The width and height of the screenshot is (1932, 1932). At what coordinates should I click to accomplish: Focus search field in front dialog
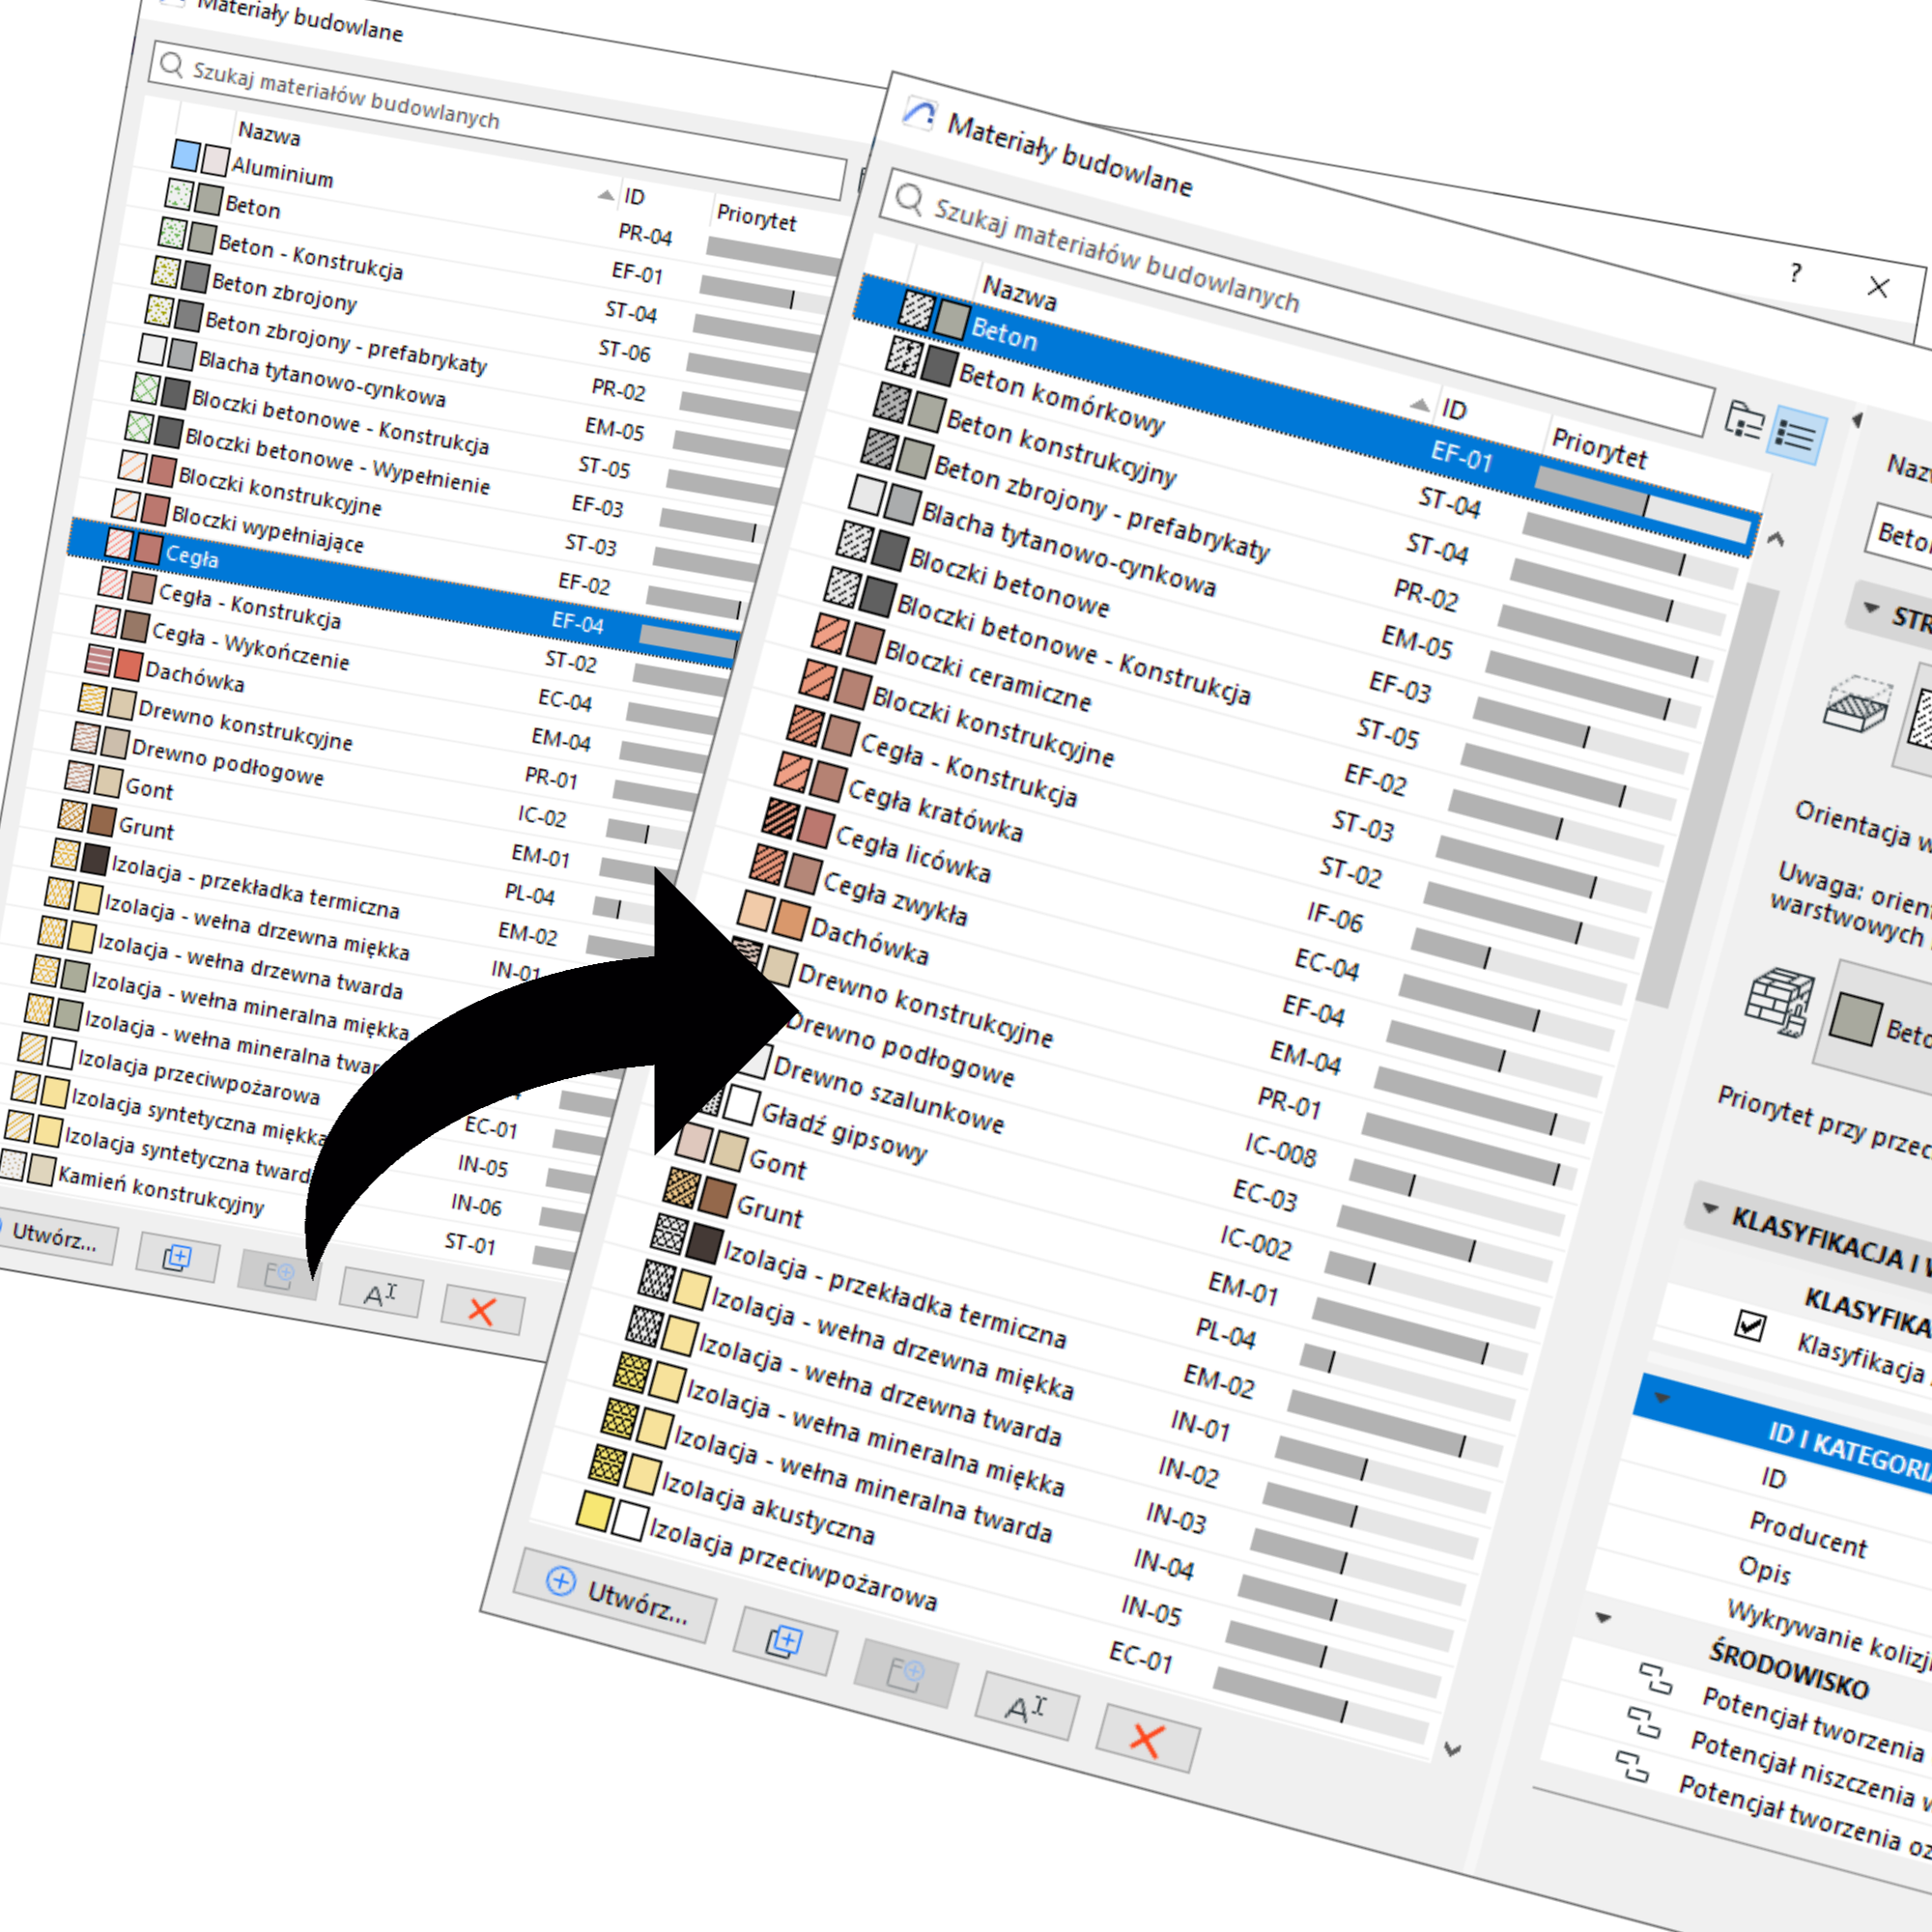point(1300,304)
